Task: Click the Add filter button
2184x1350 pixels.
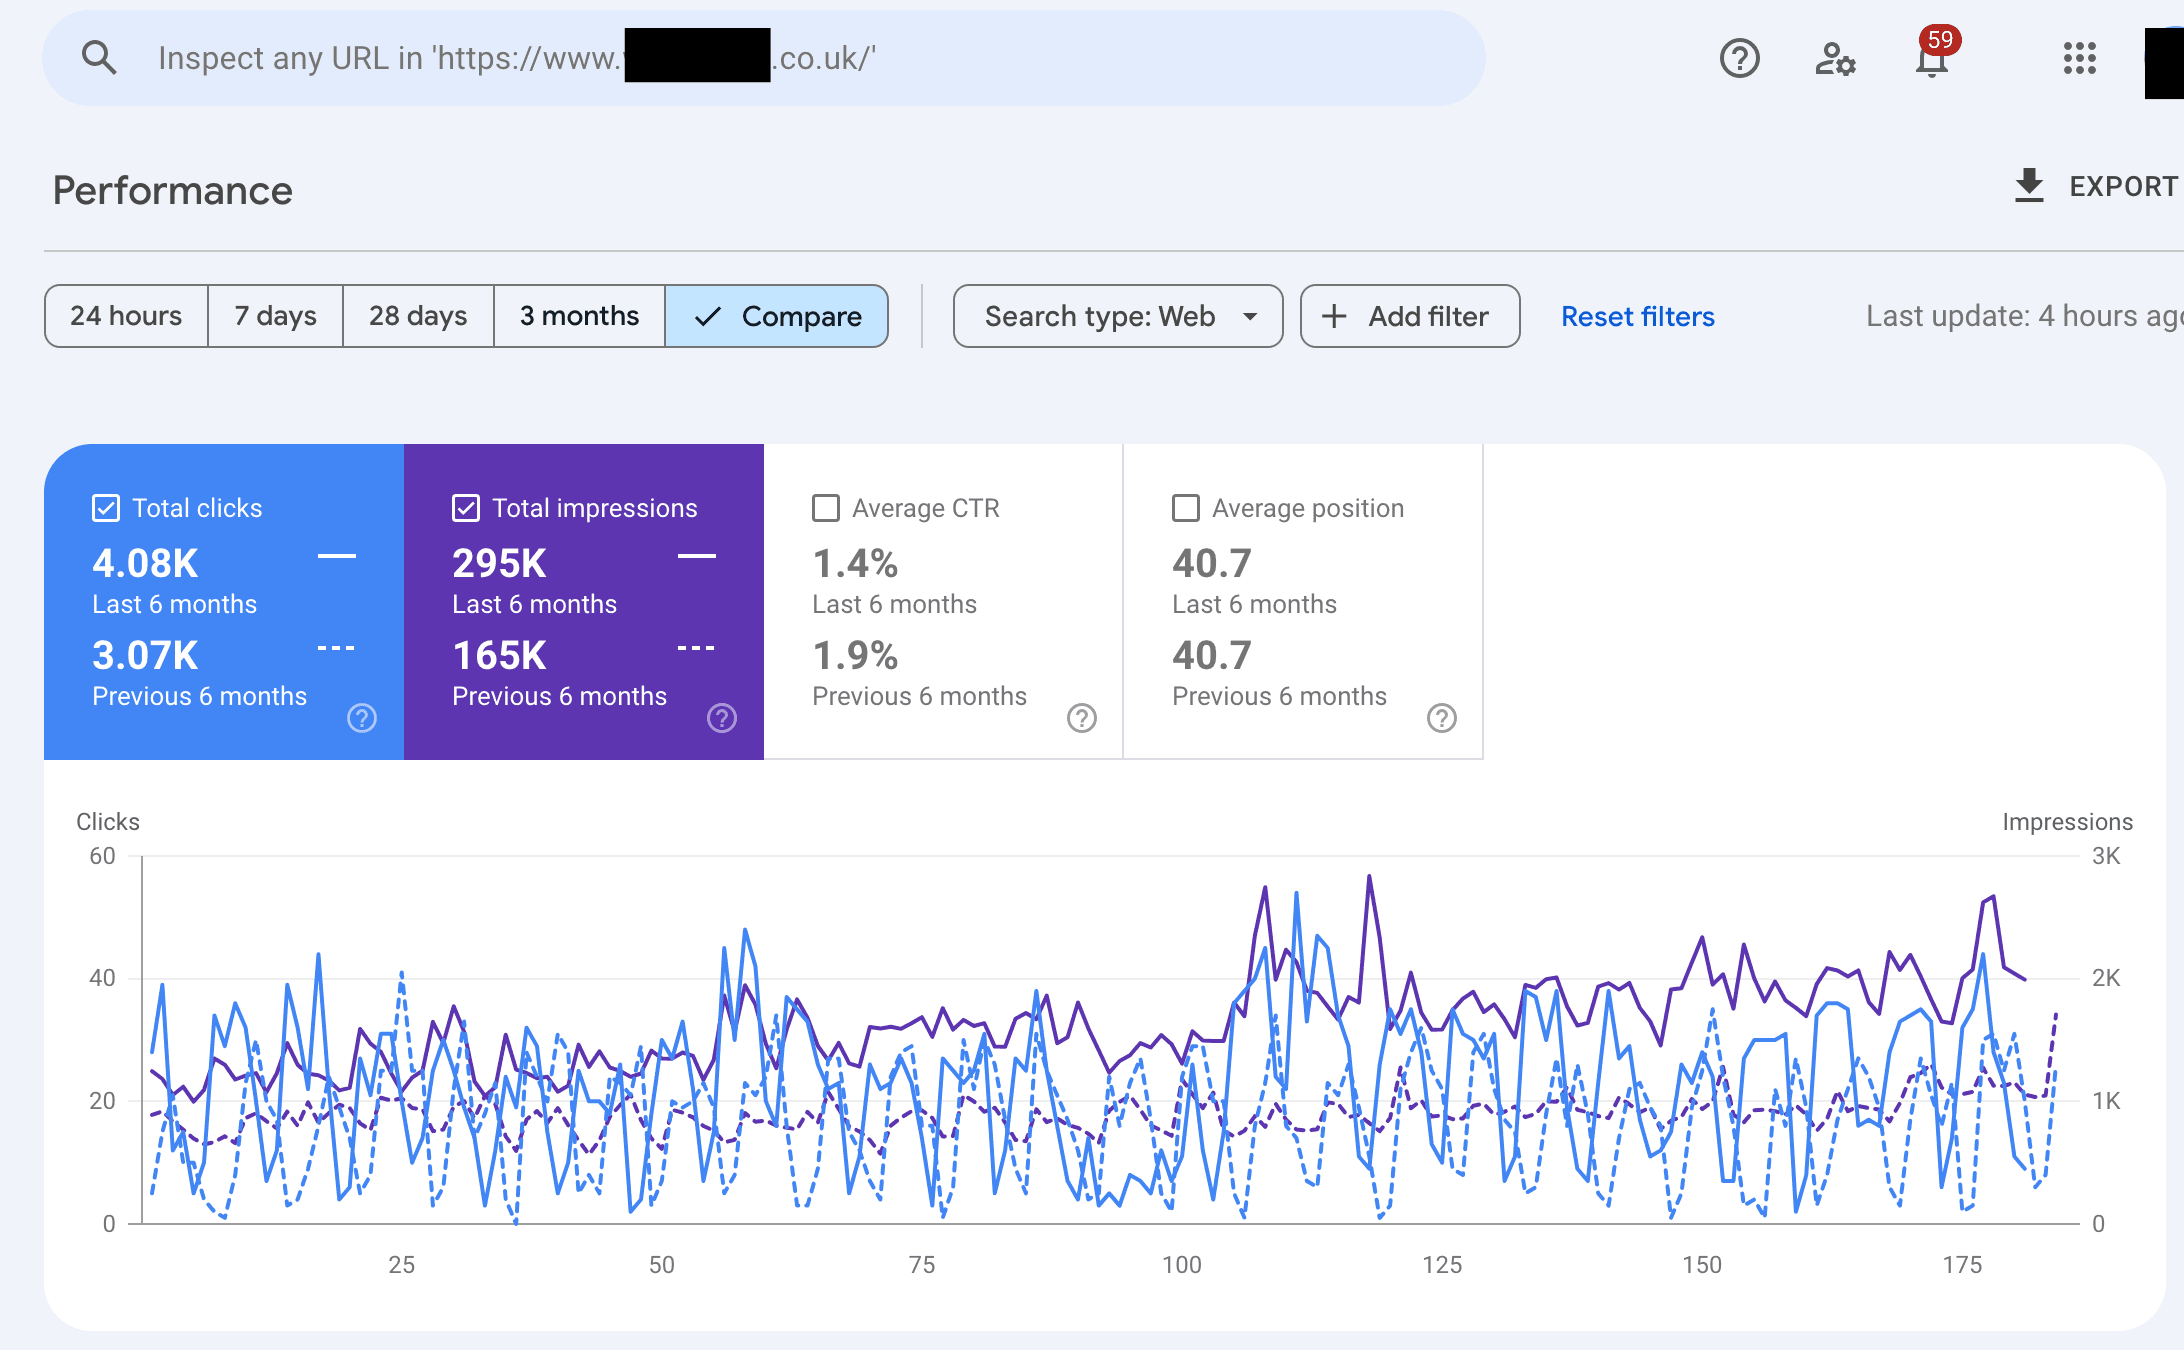Action: click(1410, 316)
